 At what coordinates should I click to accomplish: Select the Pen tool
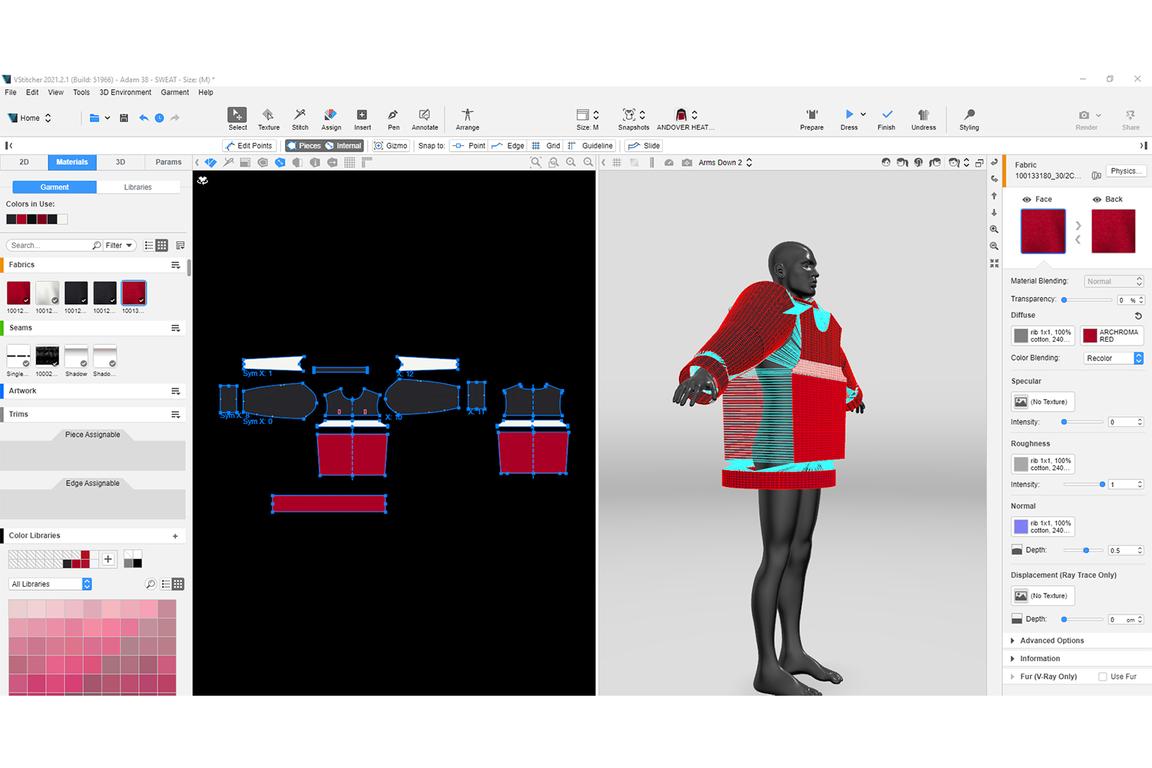coord(393,116)
